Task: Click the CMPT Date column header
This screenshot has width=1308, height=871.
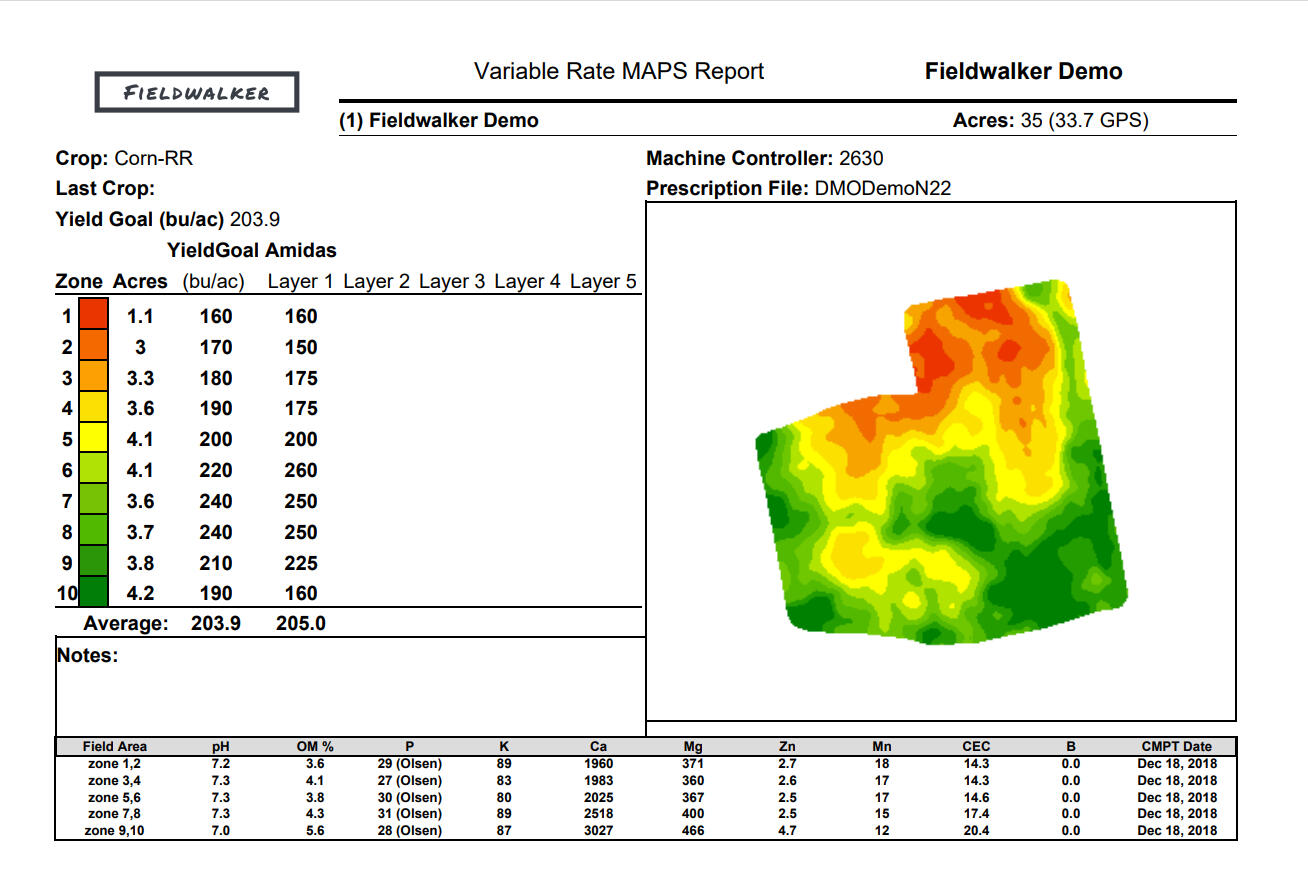Action: coord(1177,746)
